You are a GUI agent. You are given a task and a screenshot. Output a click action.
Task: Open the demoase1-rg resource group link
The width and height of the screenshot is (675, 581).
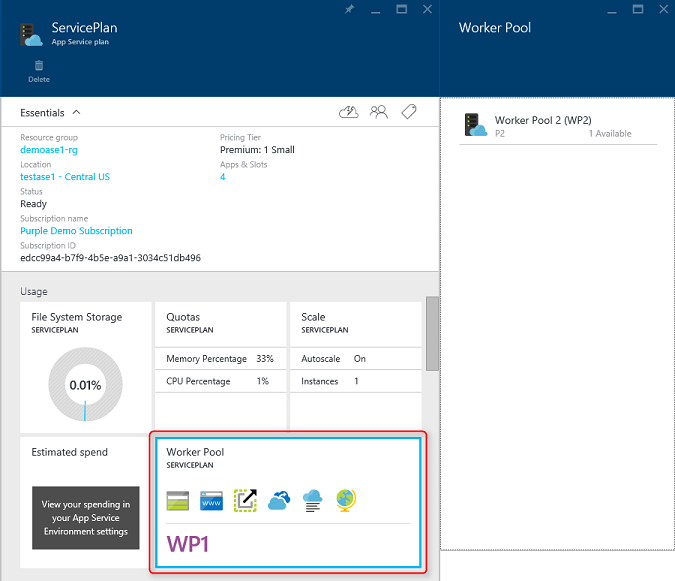click(49, 150)
